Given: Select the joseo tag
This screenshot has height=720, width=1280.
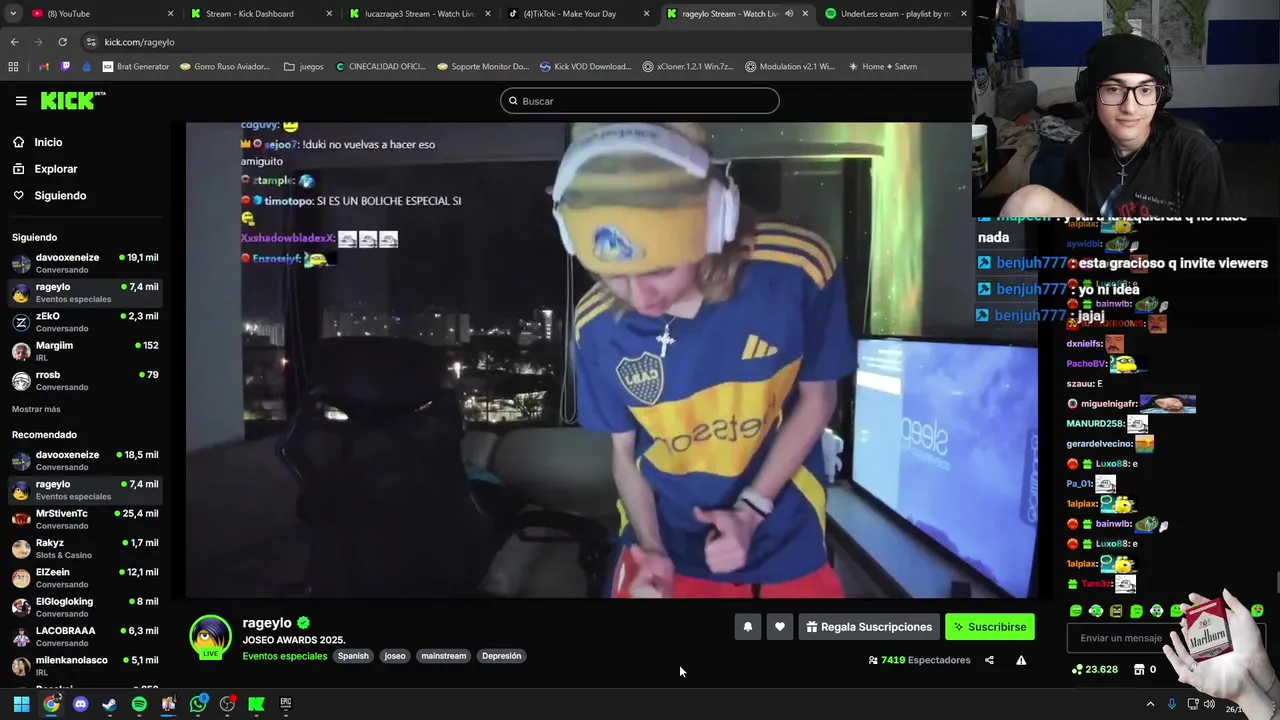Looking at the screenshot, I should 395,656.
